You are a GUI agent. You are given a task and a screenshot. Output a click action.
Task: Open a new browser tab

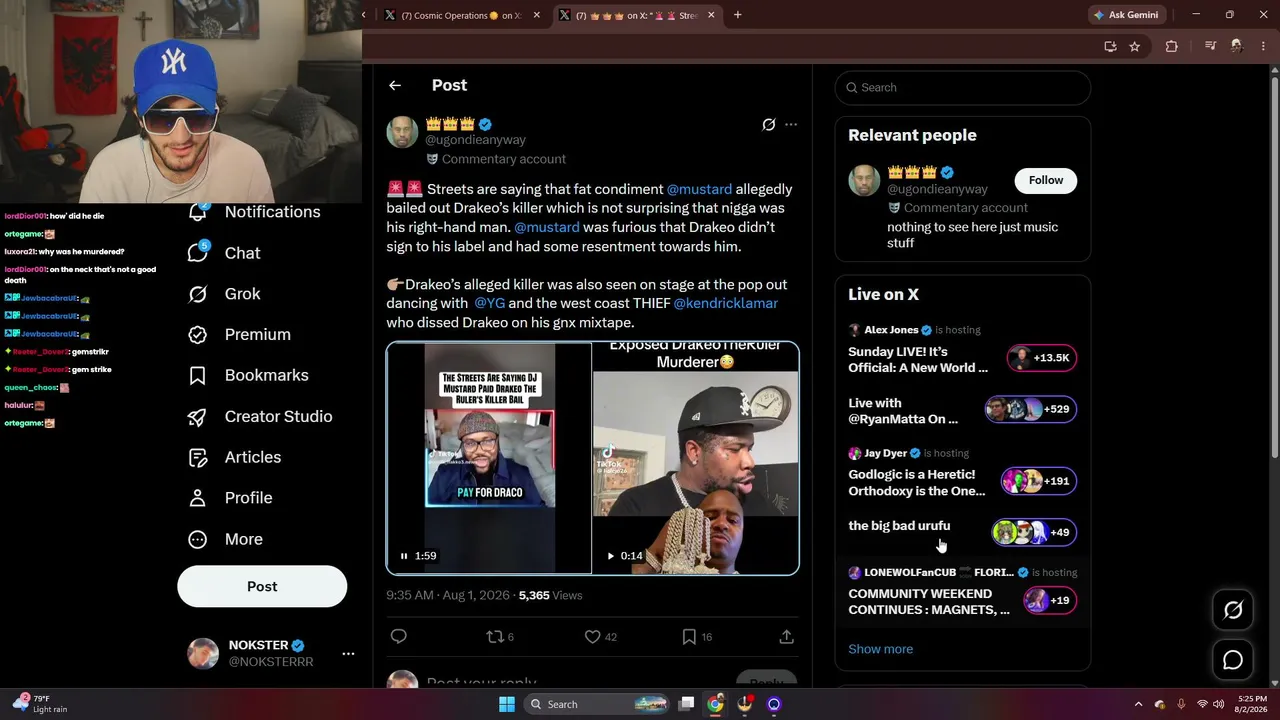[737, 15]
